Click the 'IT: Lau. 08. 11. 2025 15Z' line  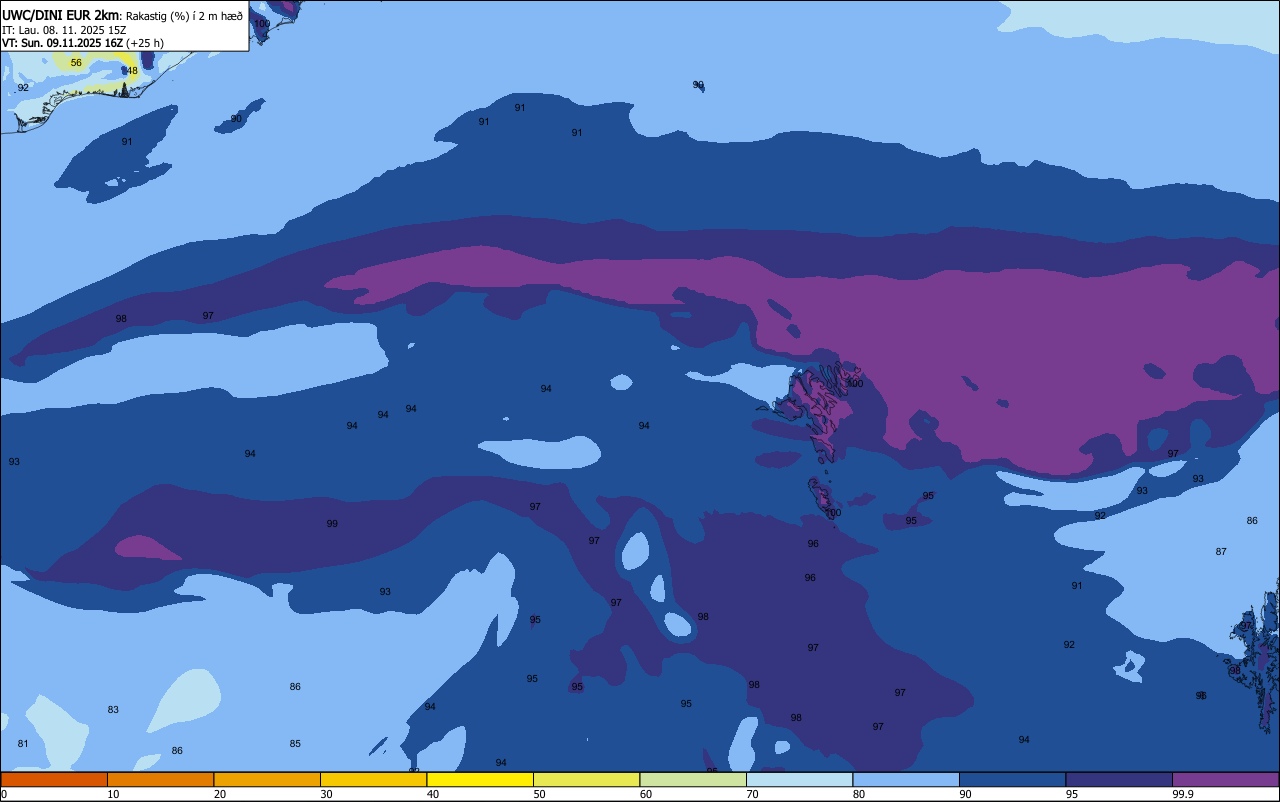[64, 30]
